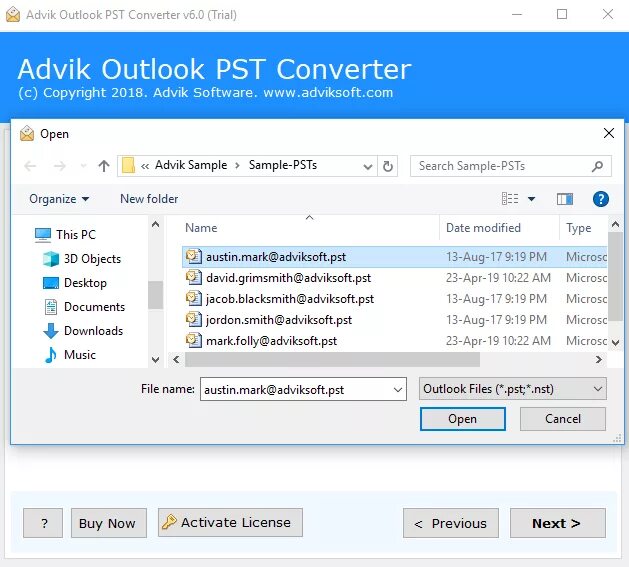Click the Music note icon
The image size is (629, 567).
51,355
